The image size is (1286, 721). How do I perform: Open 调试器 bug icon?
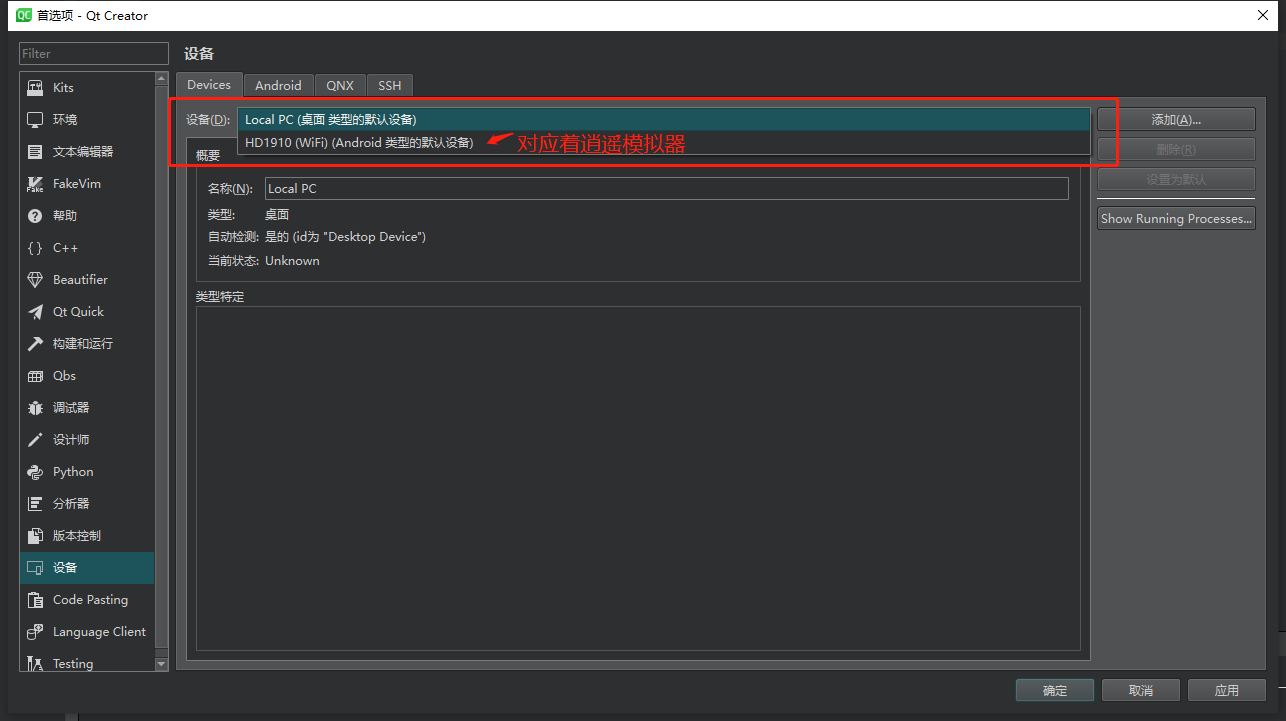[x=35, y=408]
